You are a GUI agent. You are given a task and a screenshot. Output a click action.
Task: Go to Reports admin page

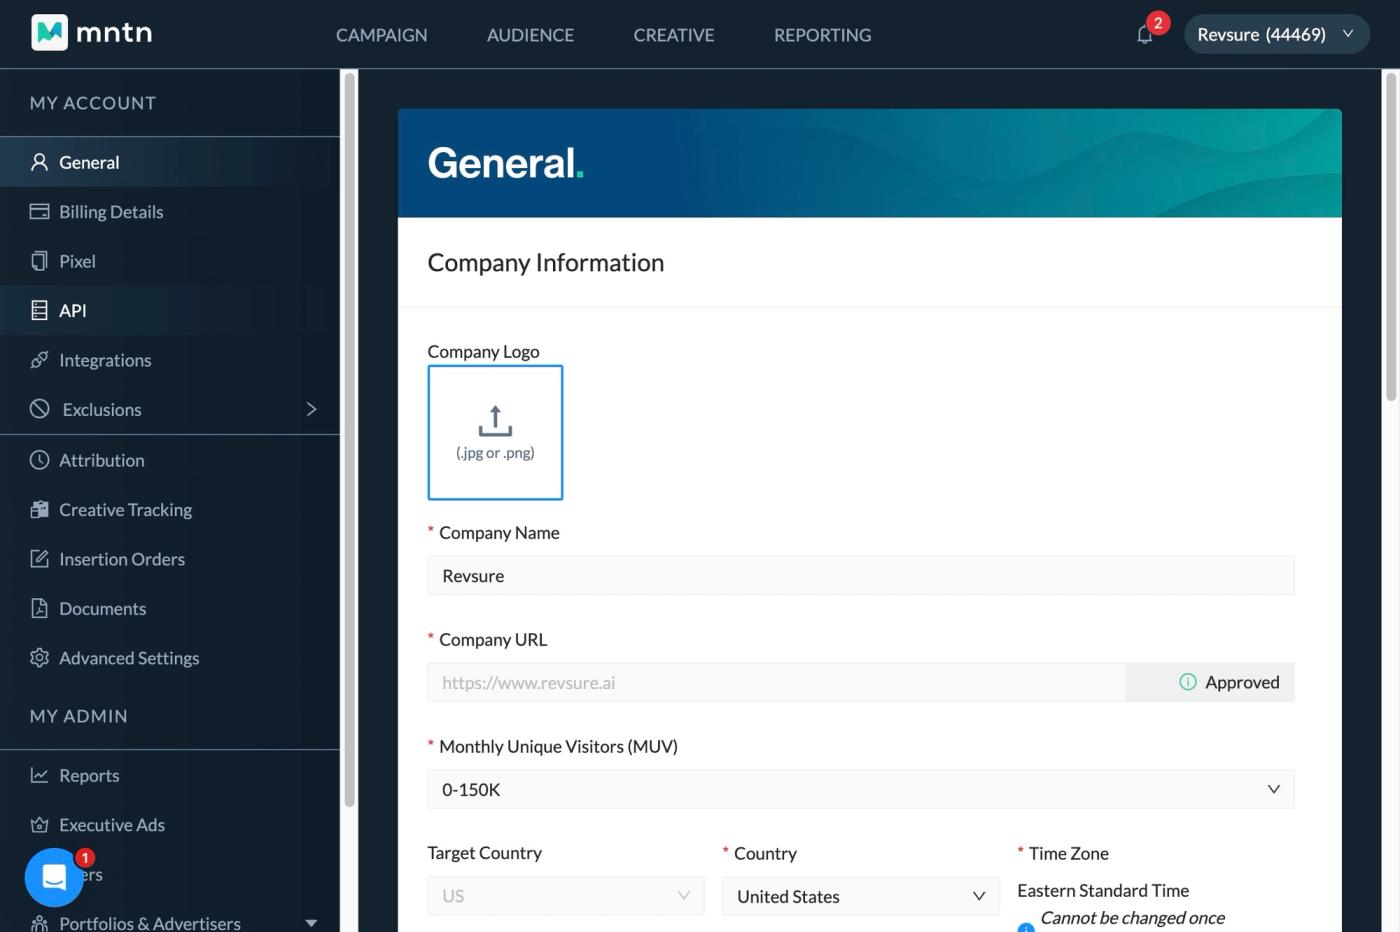click(170, 775)
